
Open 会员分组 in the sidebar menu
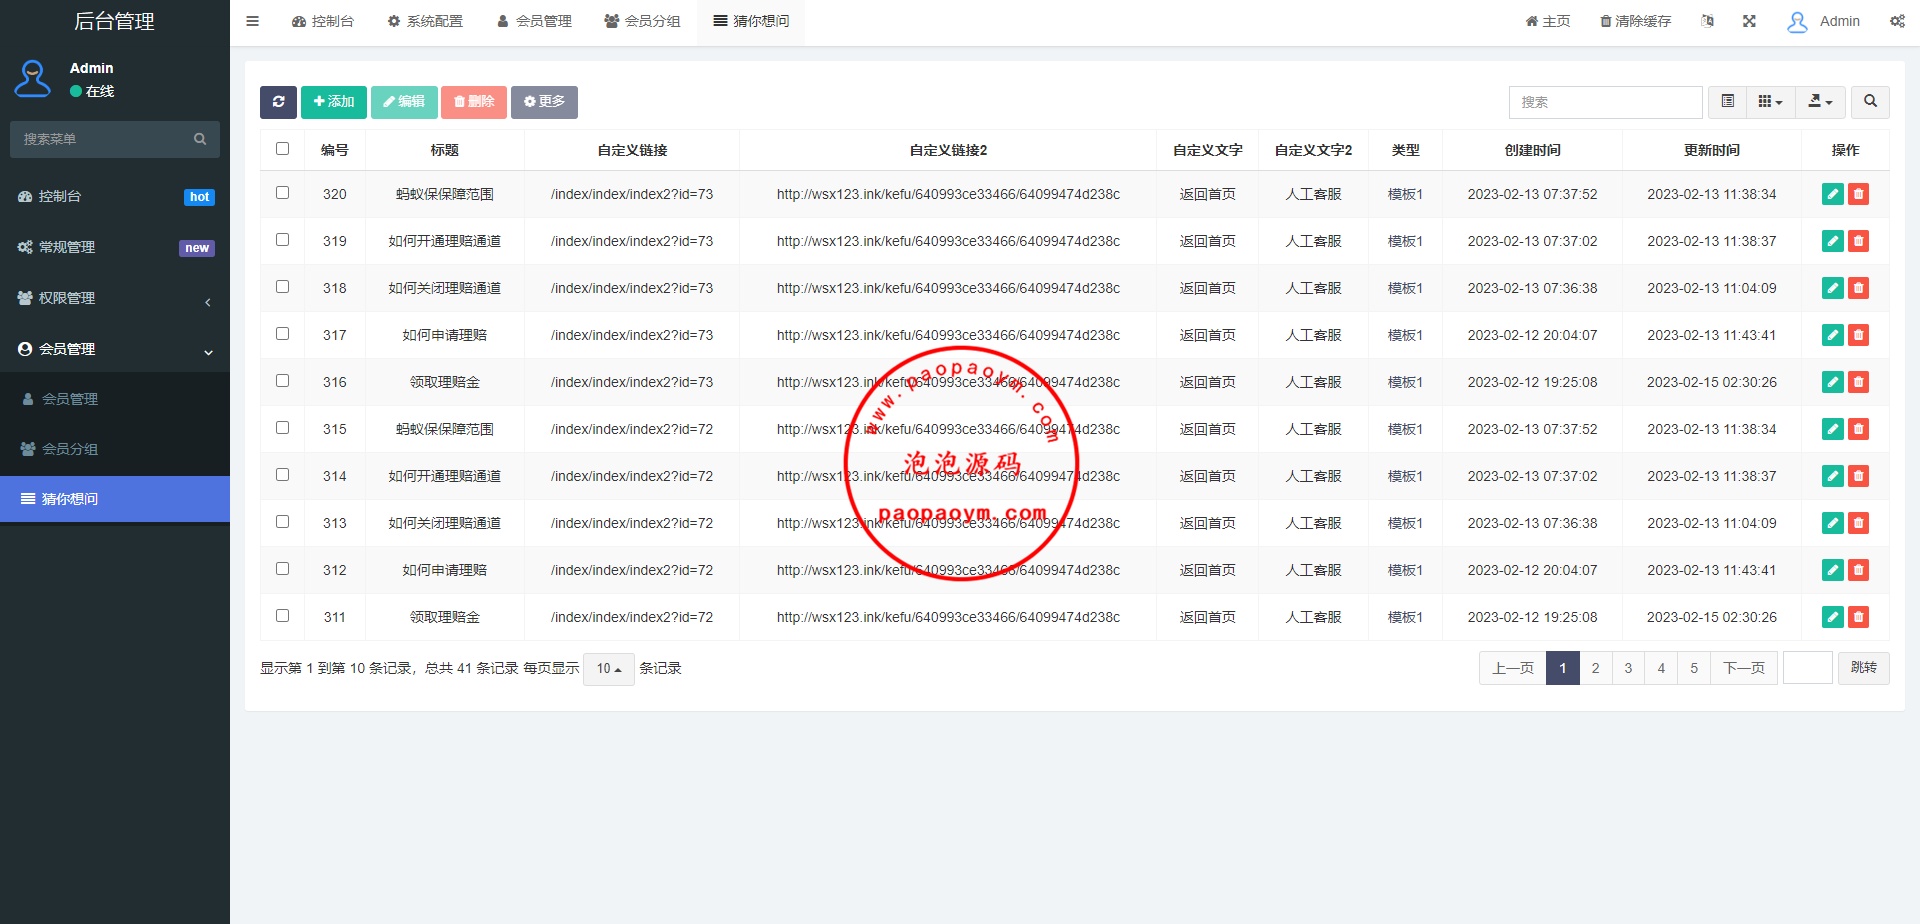[70, 449]
